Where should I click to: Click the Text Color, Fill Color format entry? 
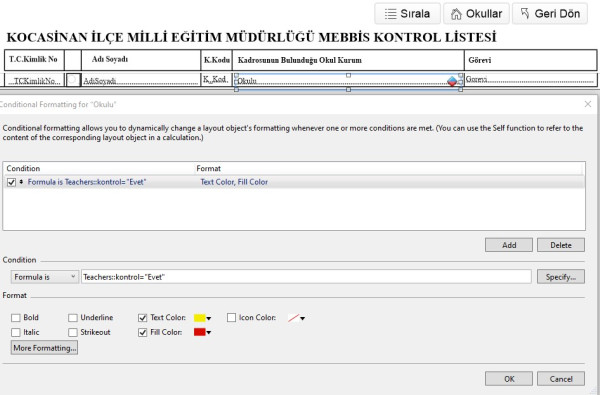tap(234, 182)
